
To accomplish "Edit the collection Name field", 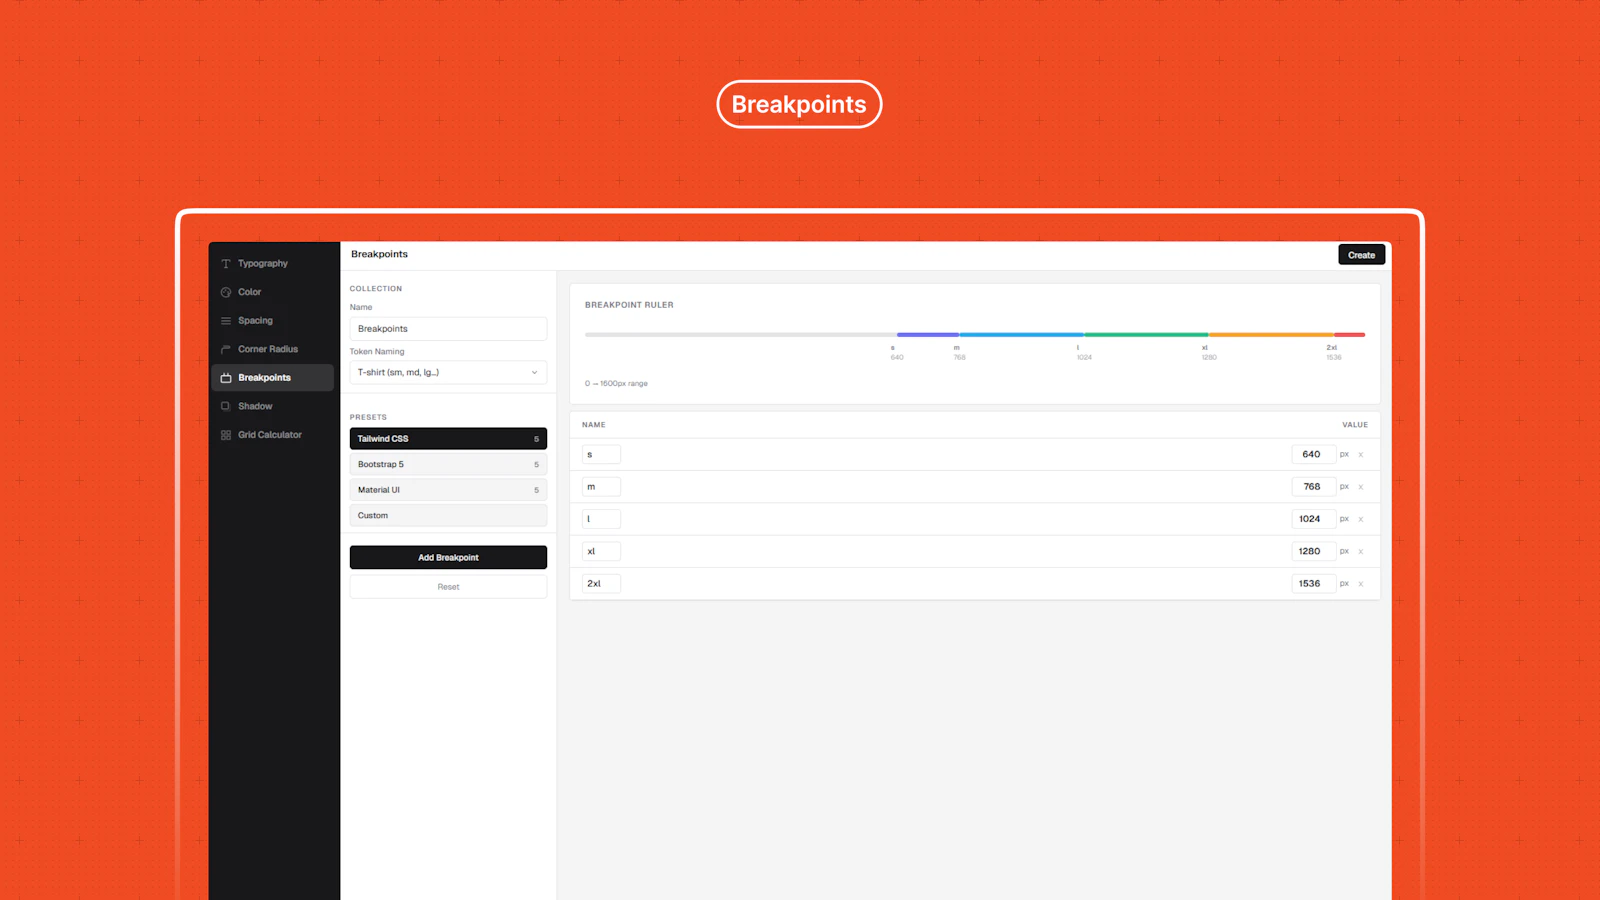I will (448, 329).
